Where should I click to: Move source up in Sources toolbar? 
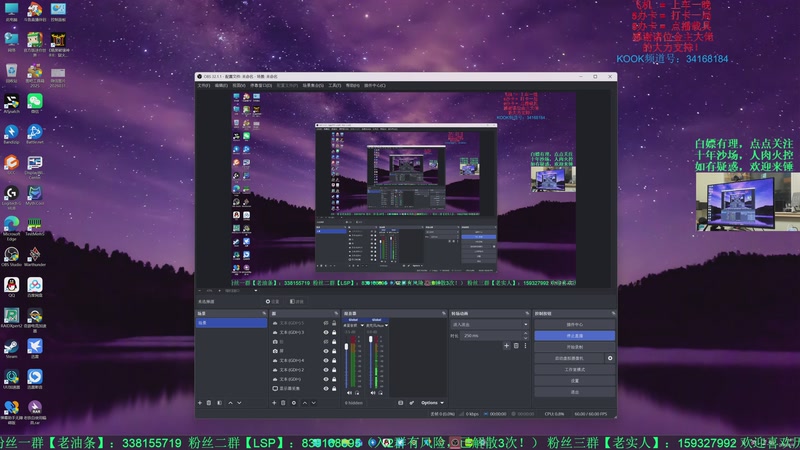(x=305, y=403)
